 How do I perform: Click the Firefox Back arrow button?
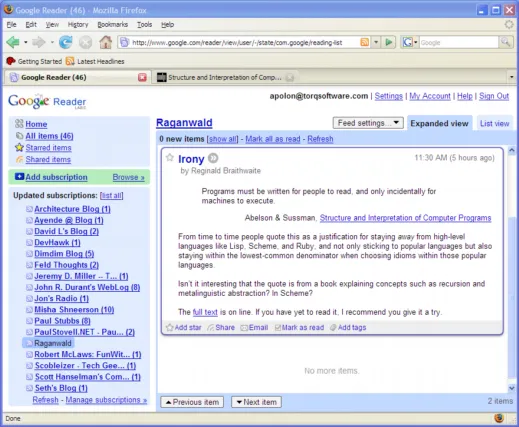(x=13, y=42)
